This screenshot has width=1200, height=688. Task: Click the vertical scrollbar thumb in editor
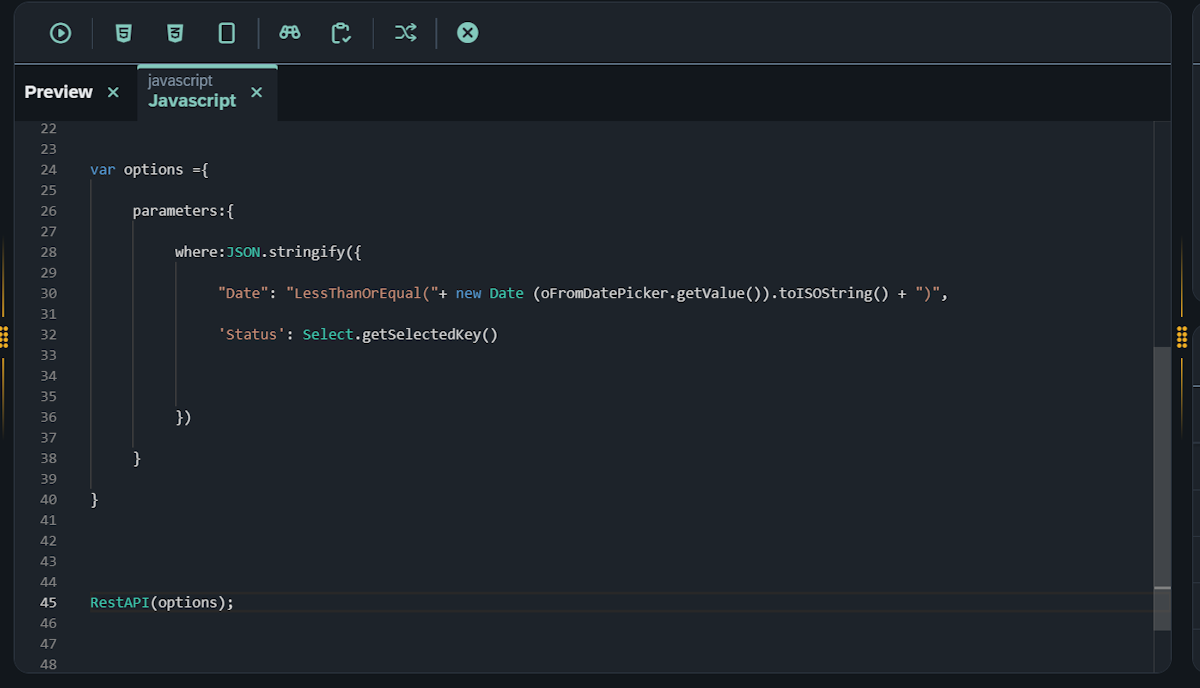tap(1162, 488)
